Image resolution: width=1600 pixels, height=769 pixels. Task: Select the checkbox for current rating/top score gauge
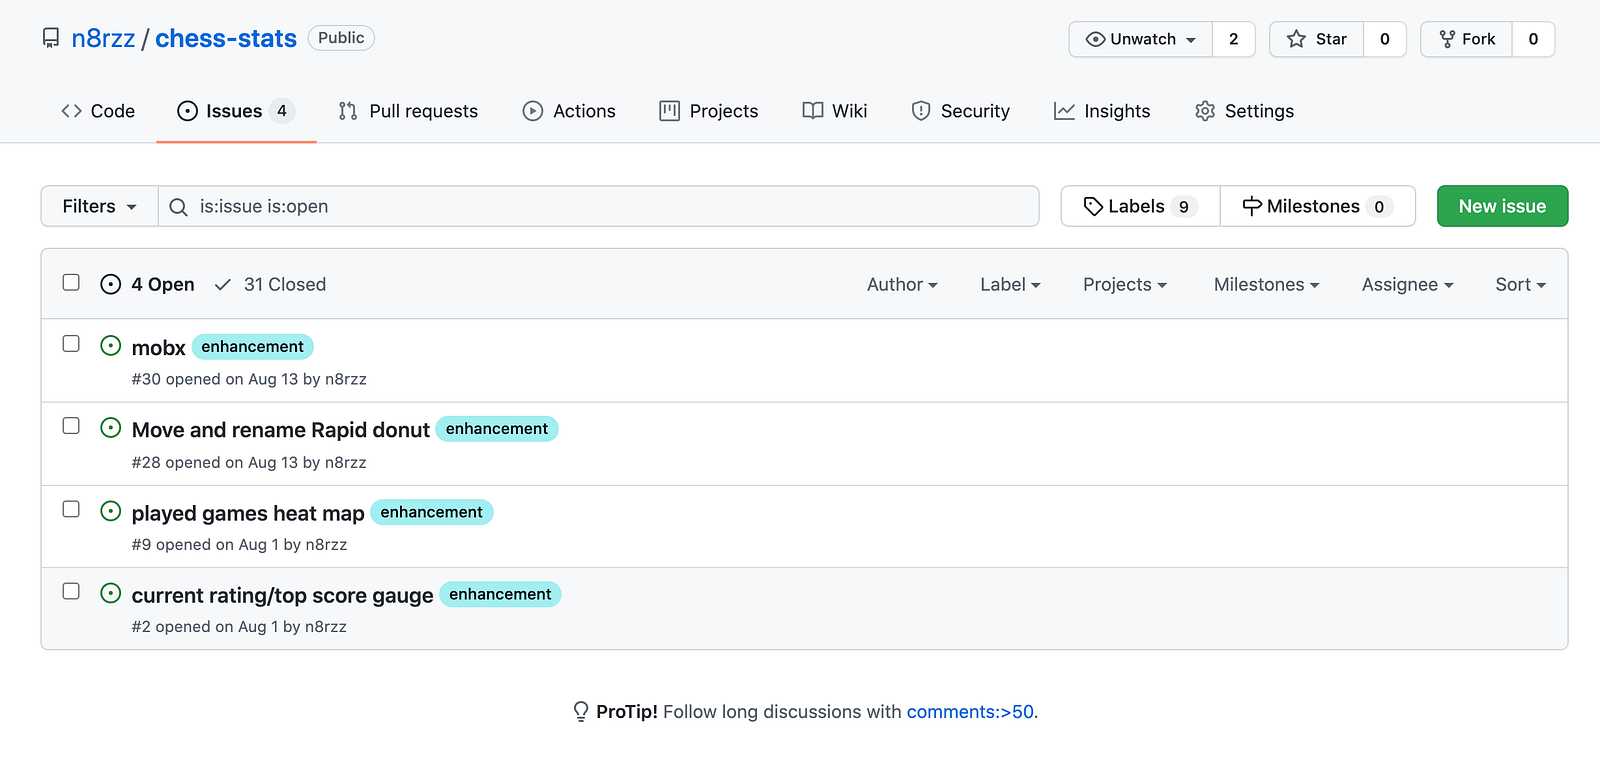[x=71, y=592]
